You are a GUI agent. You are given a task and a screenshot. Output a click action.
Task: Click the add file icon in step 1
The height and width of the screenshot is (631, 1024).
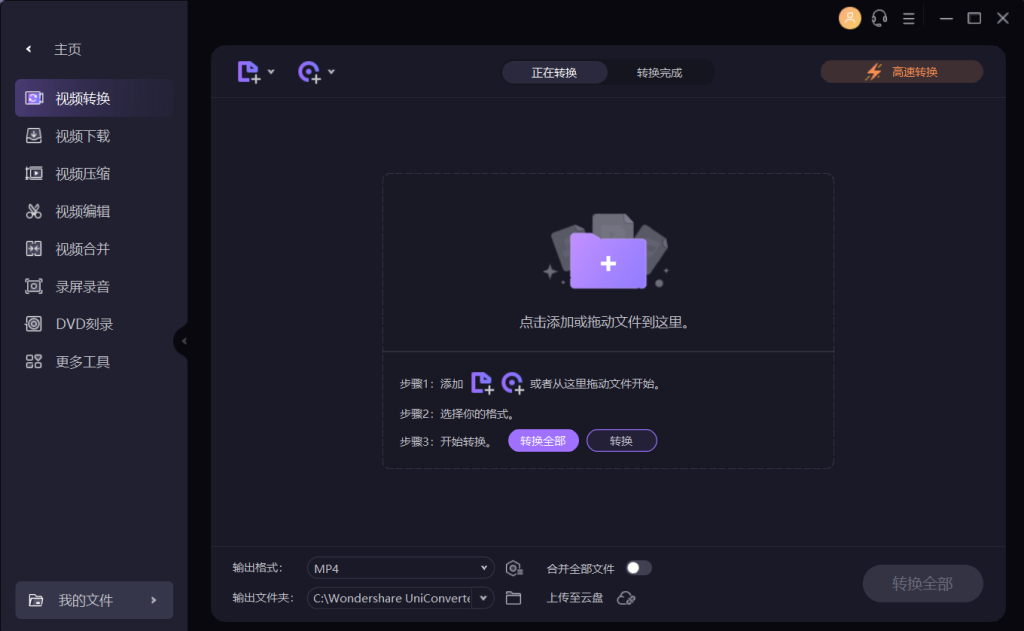click(482, 383)
